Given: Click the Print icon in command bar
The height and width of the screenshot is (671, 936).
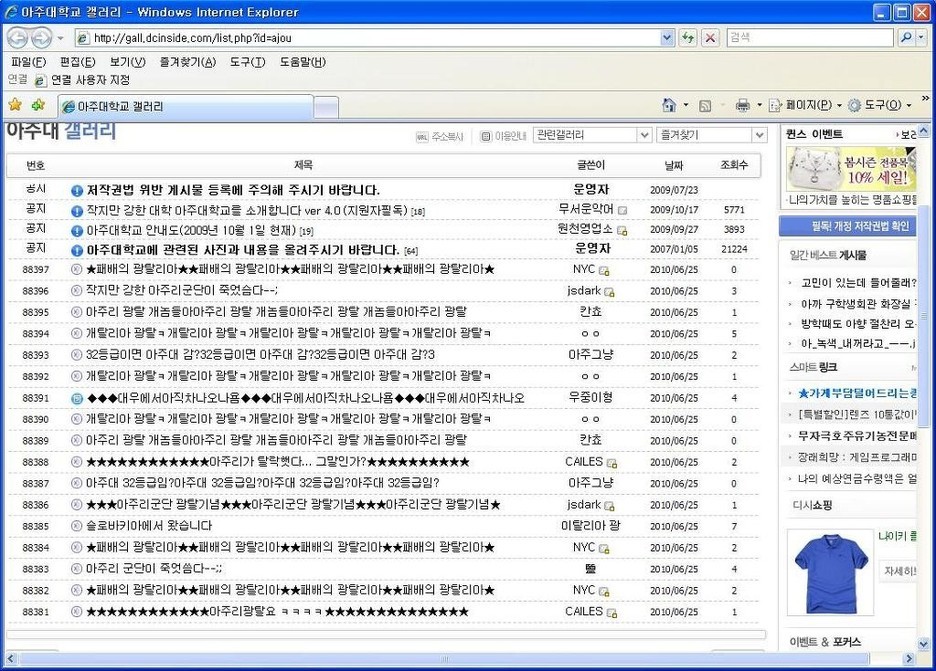Looking at the screenshot, I should pos(743,106).
